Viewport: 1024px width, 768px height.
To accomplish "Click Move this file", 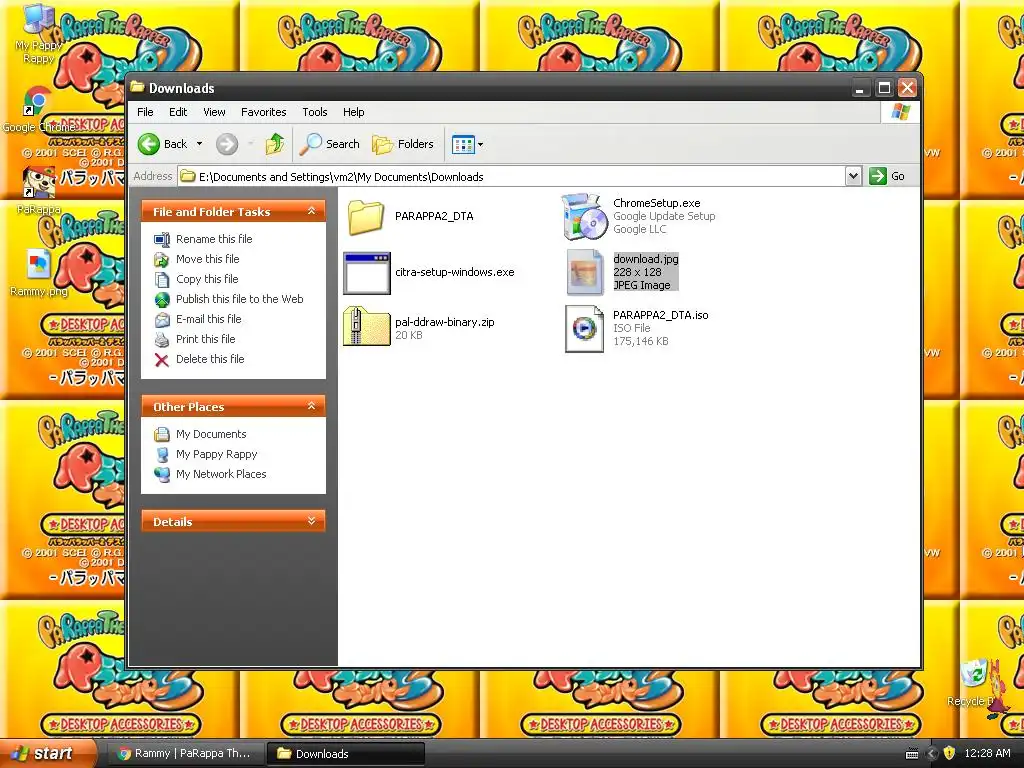I will point(208,259).
